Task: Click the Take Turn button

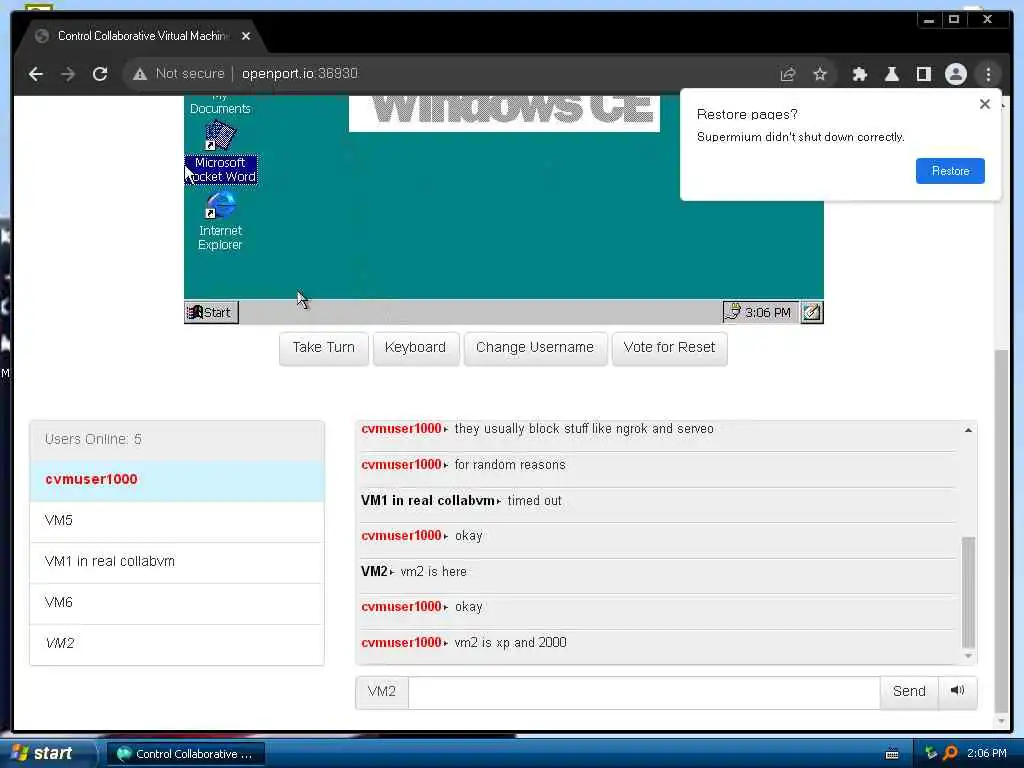Action: point(324,348)
